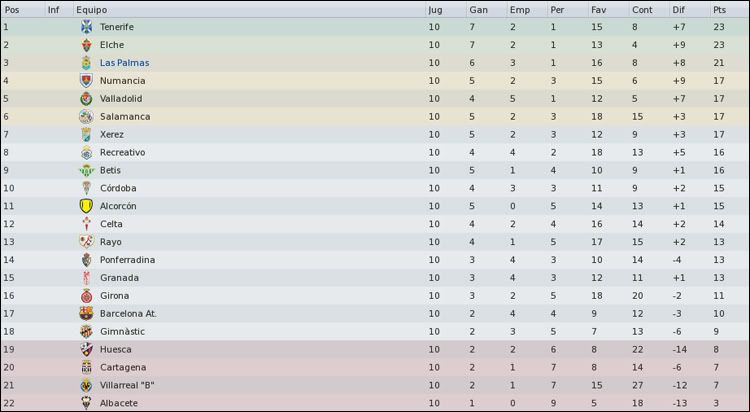Screen dimensions: 750x412
Task: Click the Recreativo team name
Action: [122, 152]
